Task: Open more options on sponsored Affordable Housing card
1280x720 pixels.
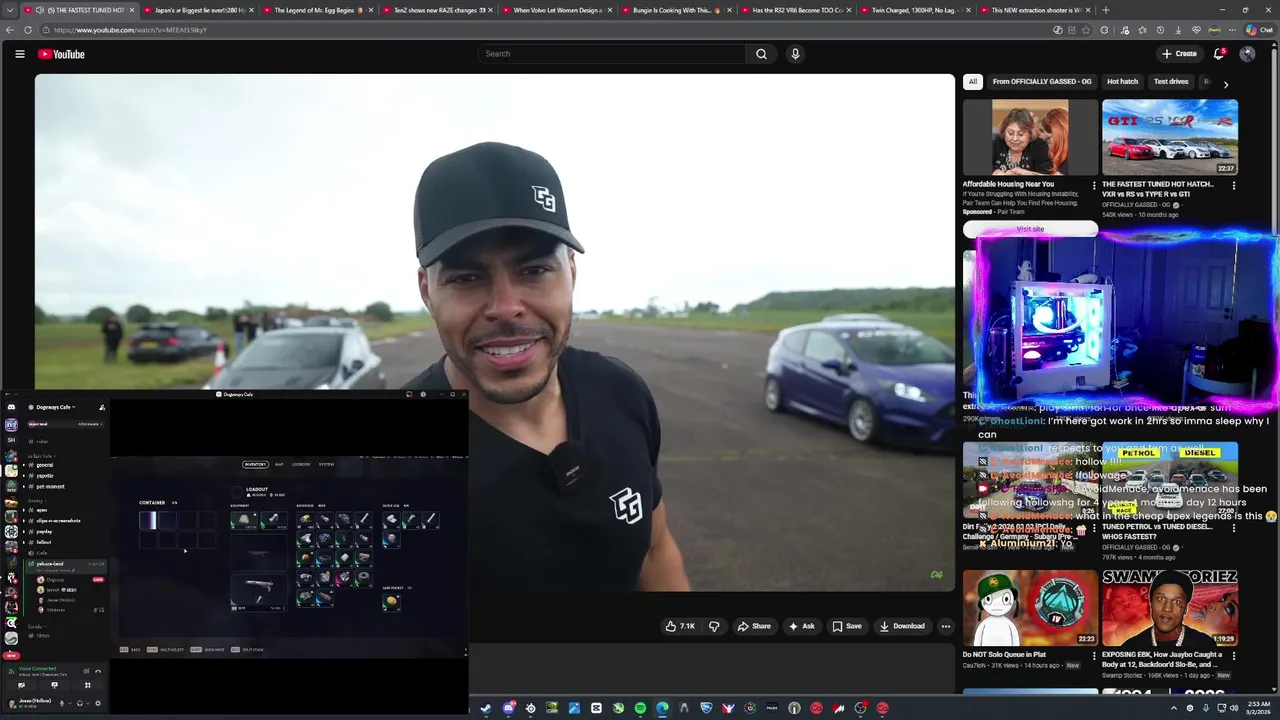Action: [1093, 186]
